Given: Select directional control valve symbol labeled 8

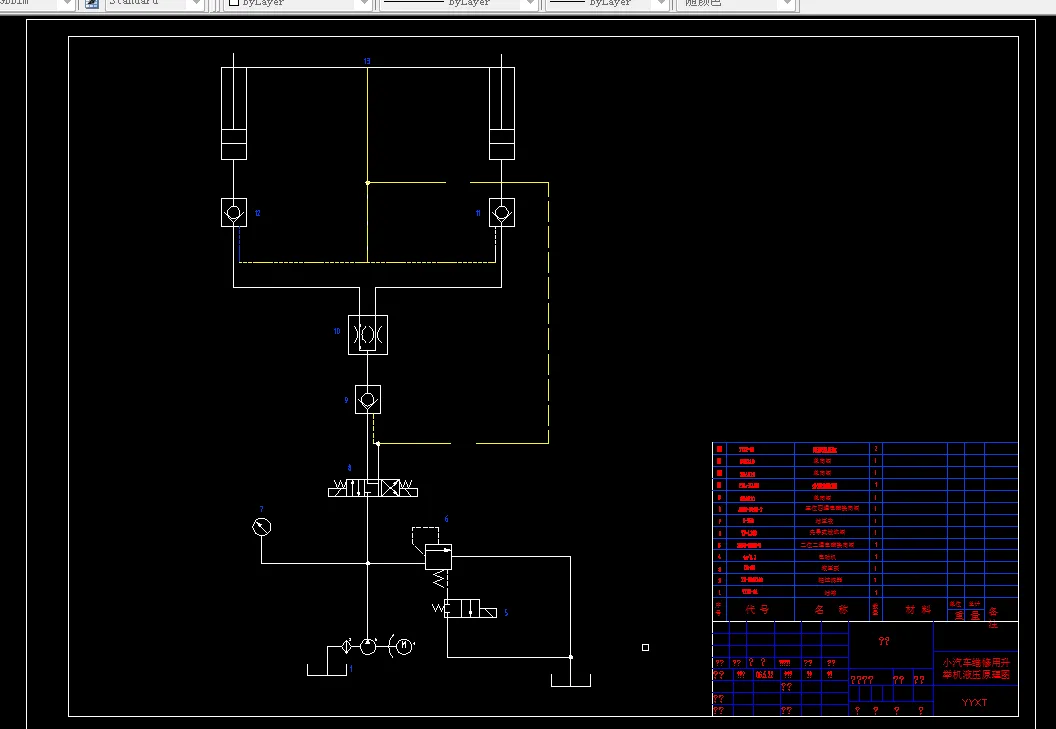Looking at the screenshot, I should (x=372, y=488).
